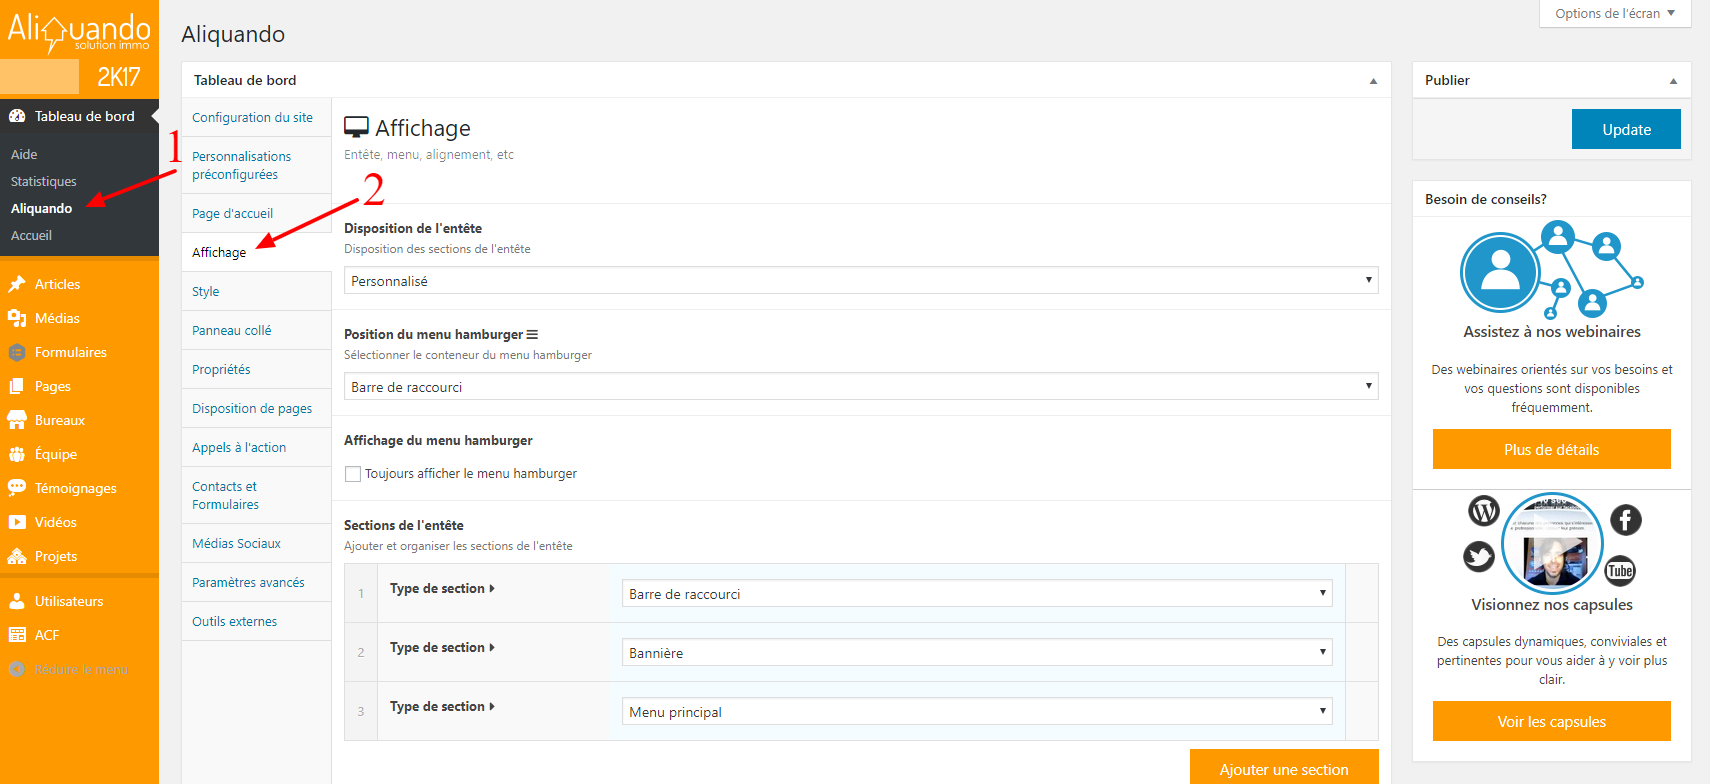Click the ACF table icon
This screenshot has height=784, width=1710.
17,635
